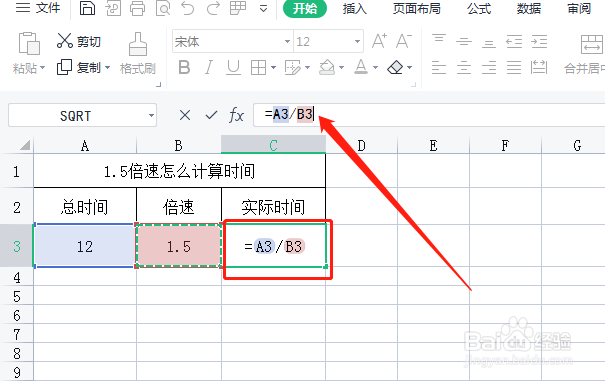Open the 数据 tab
Screen dimensions: 605x381
point(529,8)
